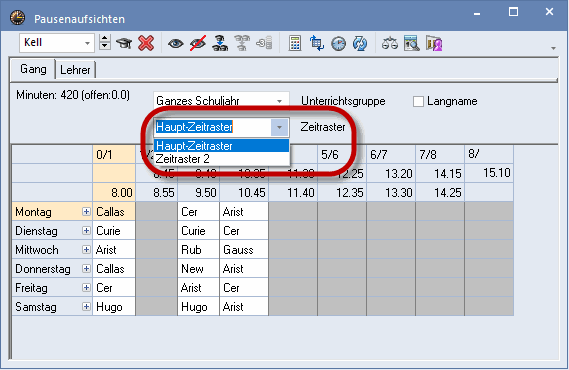Switch to the Lehrer tab
This screenshot has width=569, height=370.
75,70
